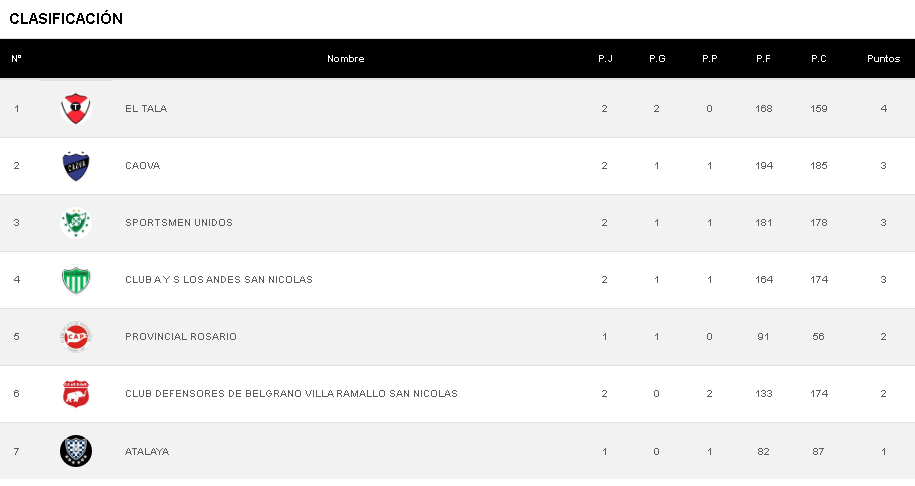Click the Defensores de Belgrano crest
The height and width of the screenshot is (486, 915).
click(x=76, y=394)
